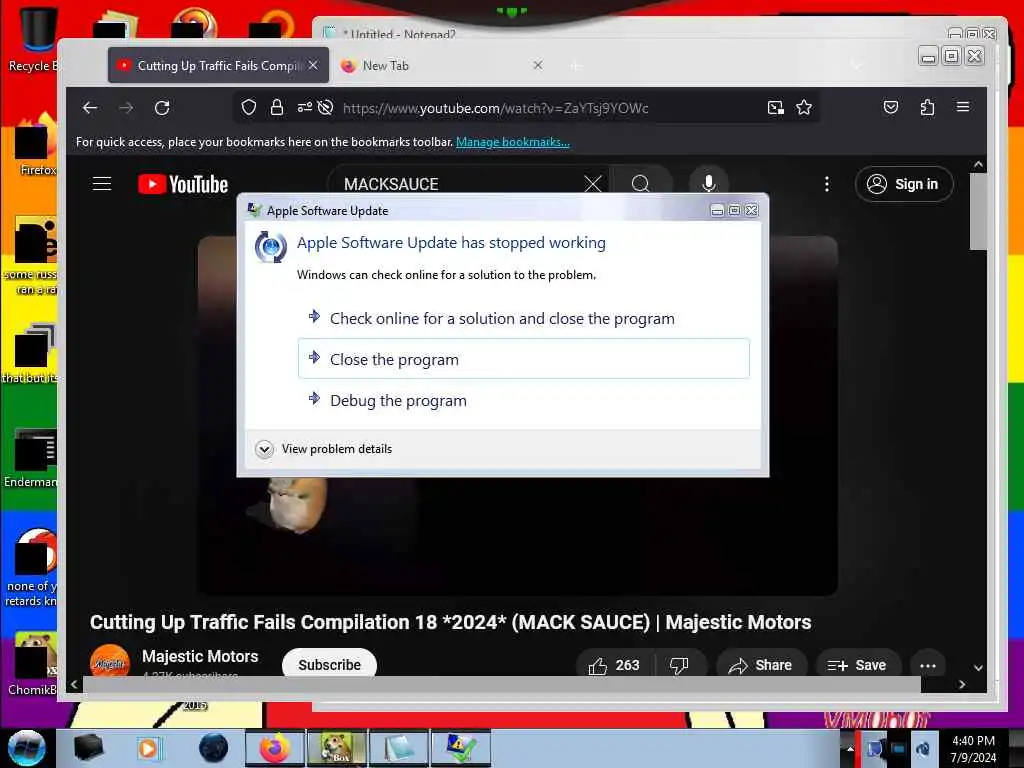This screenshot has height=768, width=1024.
Task: Show hidden tray icons arrow
Action: [x=850, y=748]
